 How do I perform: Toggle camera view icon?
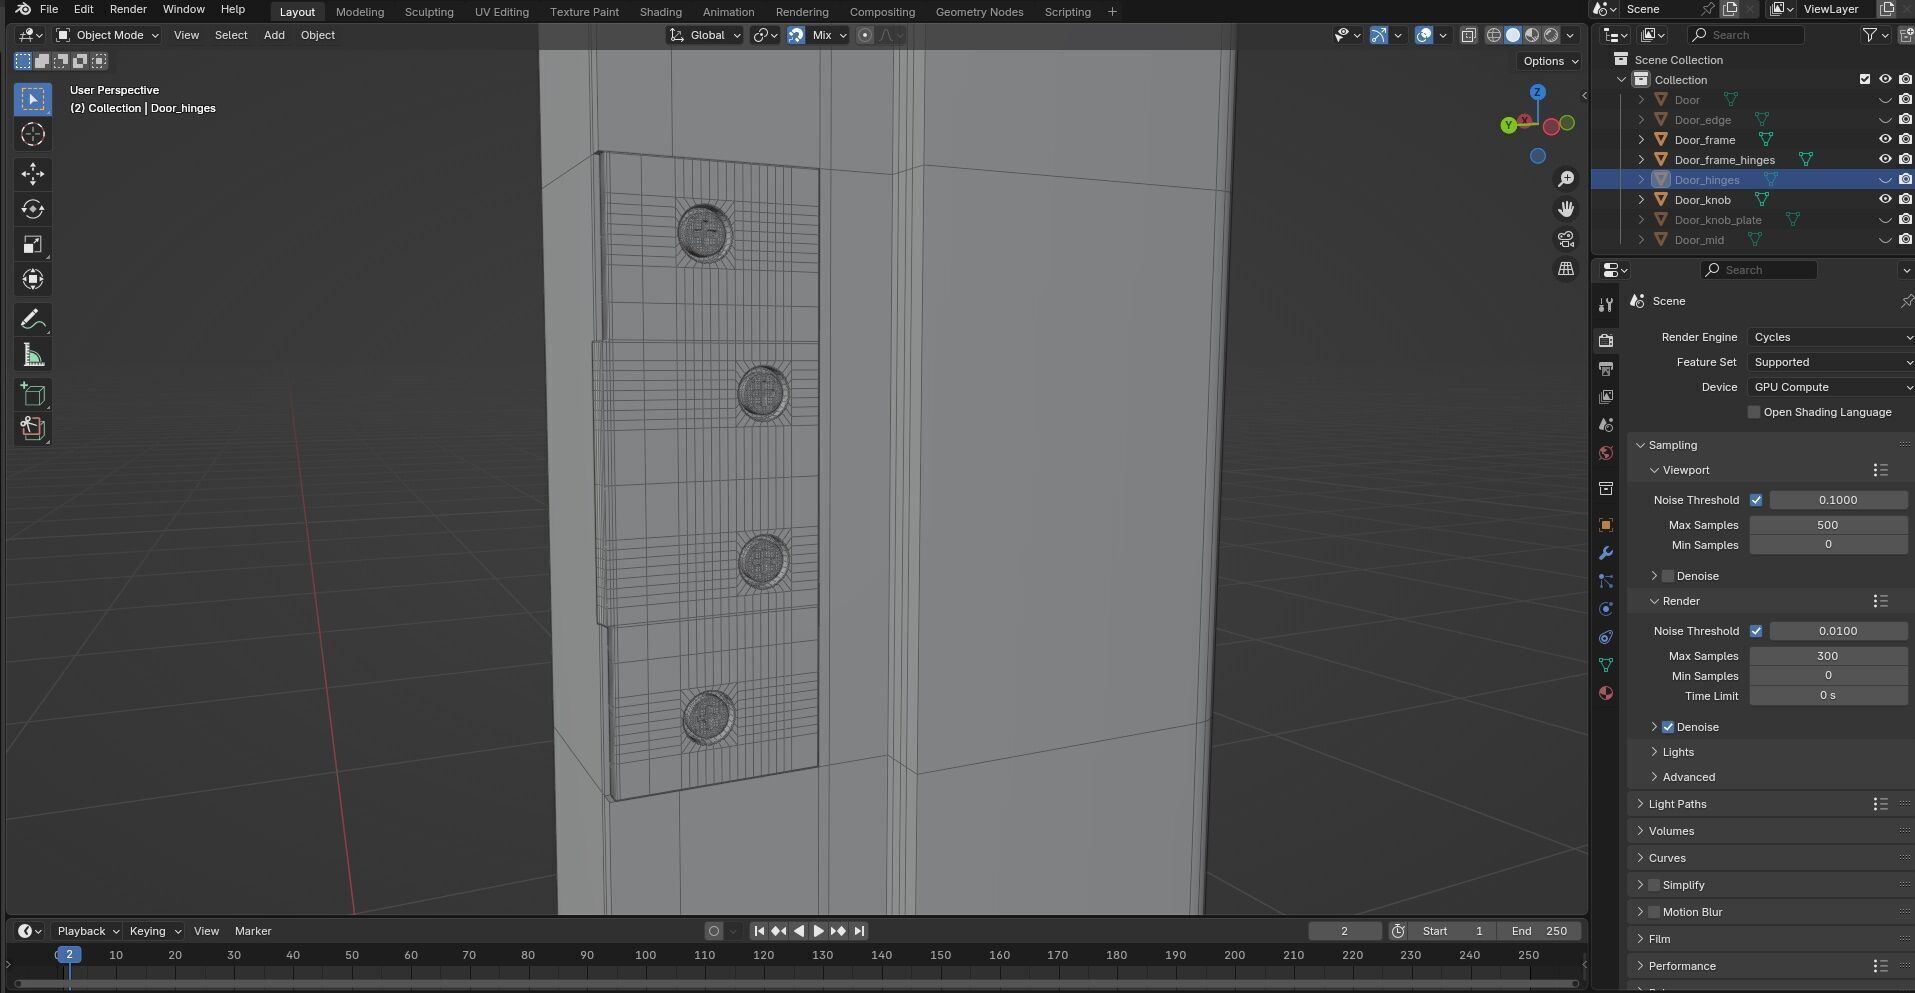pos(1566,239)
